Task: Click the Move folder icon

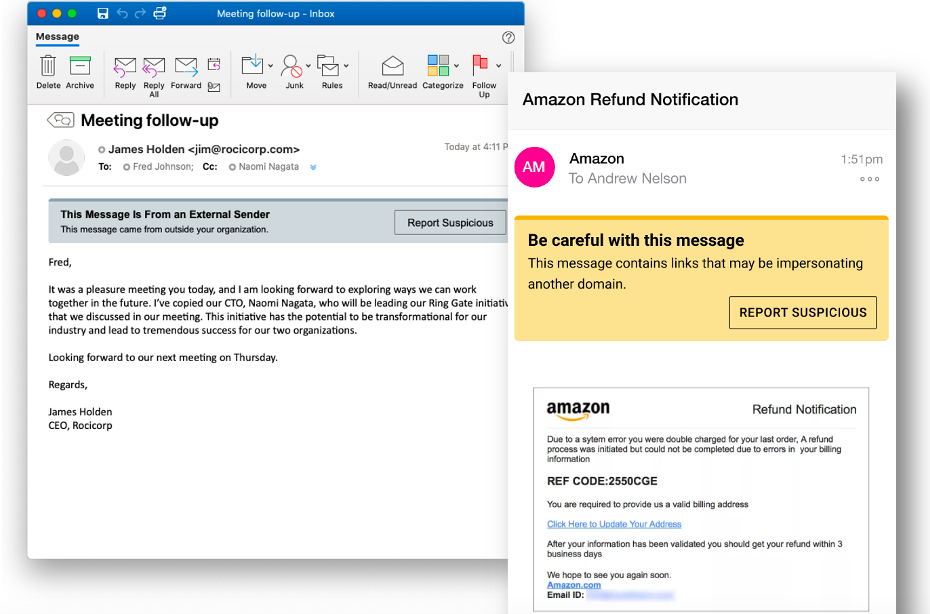Action: point(253,65)
